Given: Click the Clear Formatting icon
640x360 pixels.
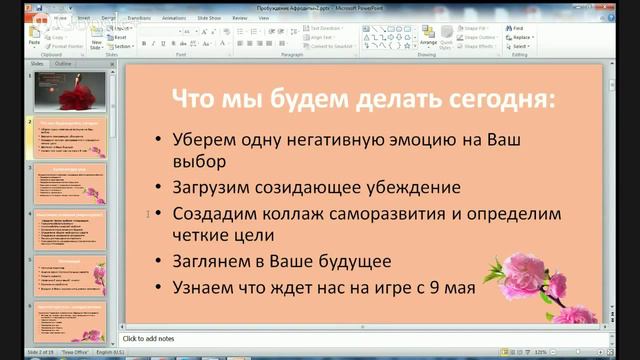Looking at the screenshot, I should pyautogui.click(x=227, y=32).
